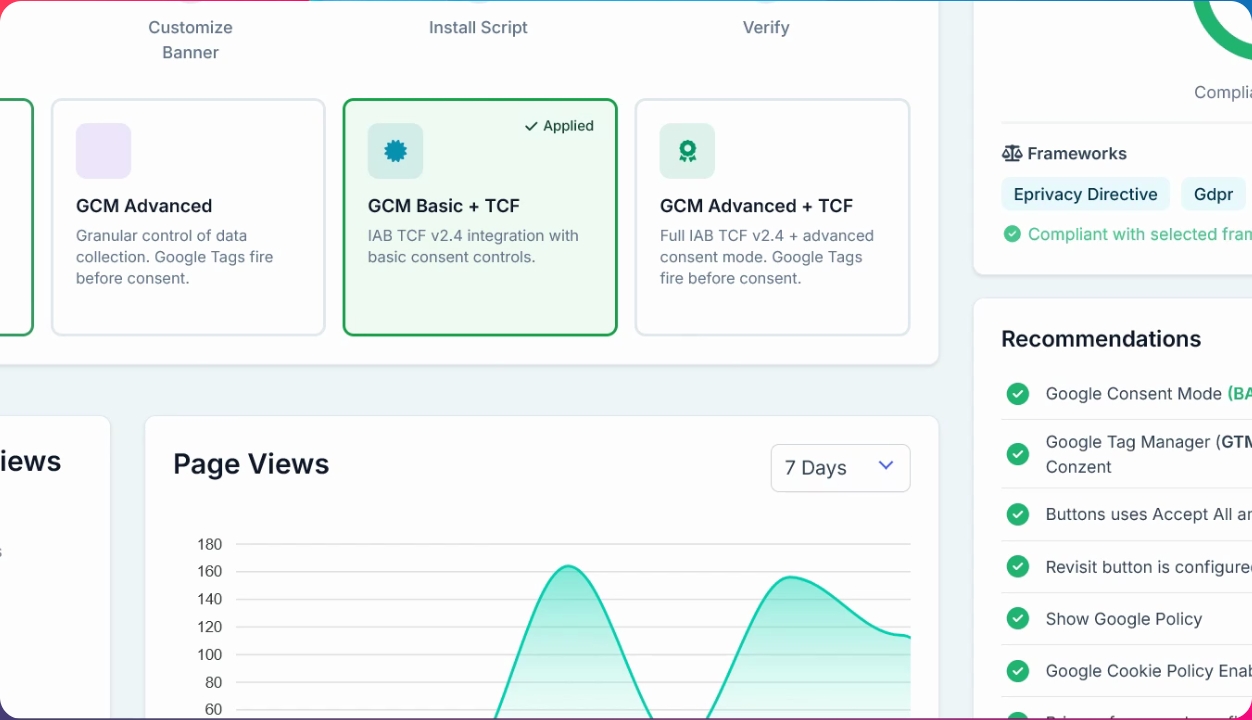
Task: Click the Frameworks balance scale icon
Action: coord(1012,153)
